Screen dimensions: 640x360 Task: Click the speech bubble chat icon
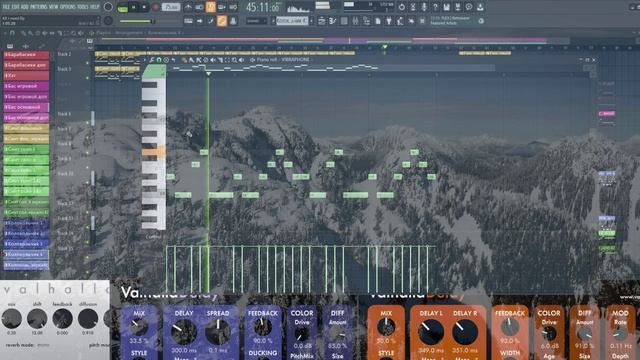tap(469, 7)
